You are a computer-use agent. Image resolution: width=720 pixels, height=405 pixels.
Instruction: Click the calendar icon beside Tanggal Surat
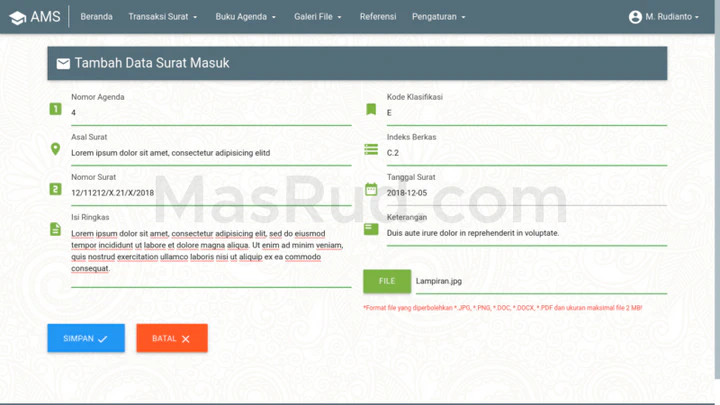coord(371,189)
